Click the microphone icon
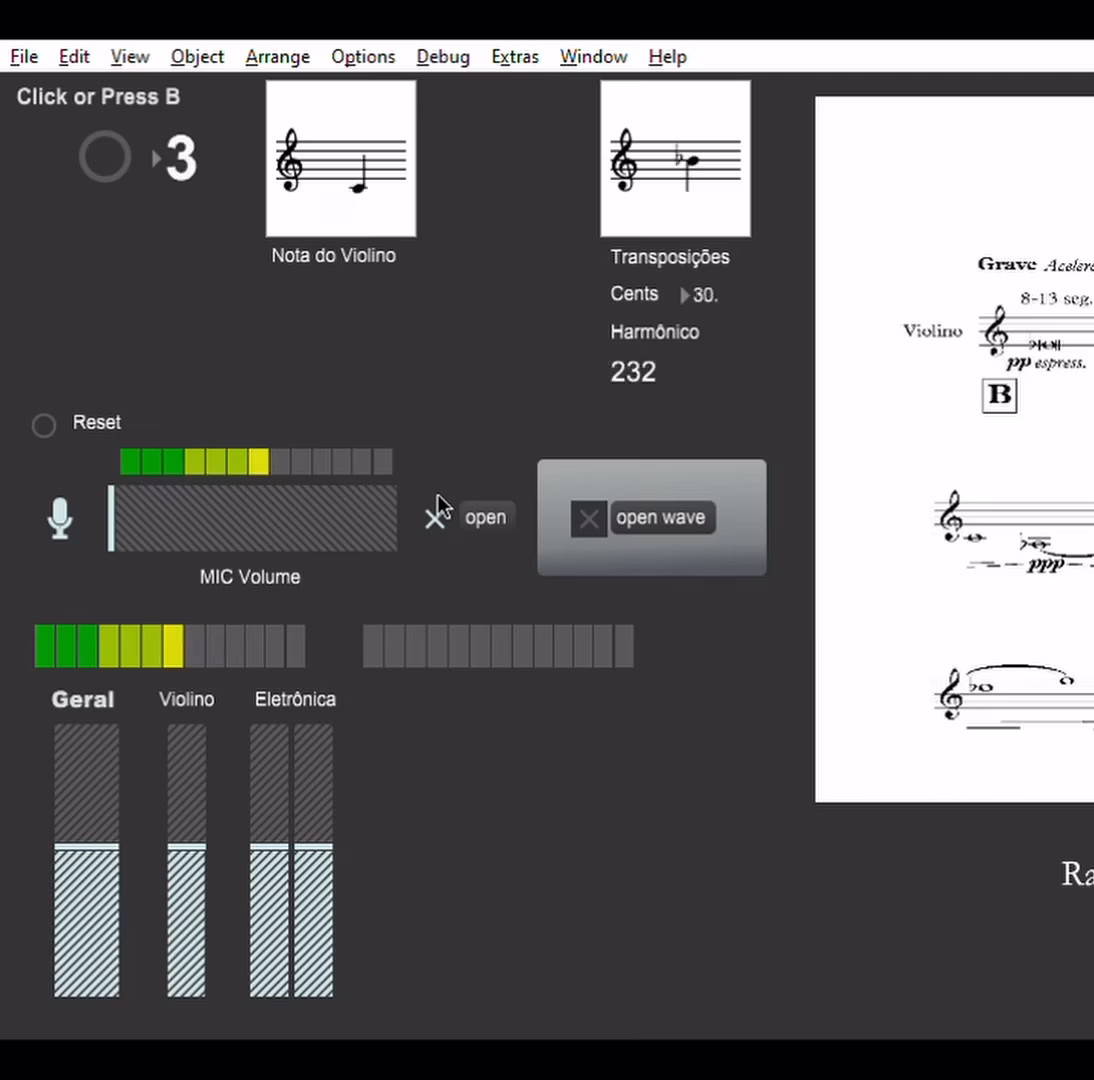This screenshot has height=1080, width=1094. coord(60,518)
